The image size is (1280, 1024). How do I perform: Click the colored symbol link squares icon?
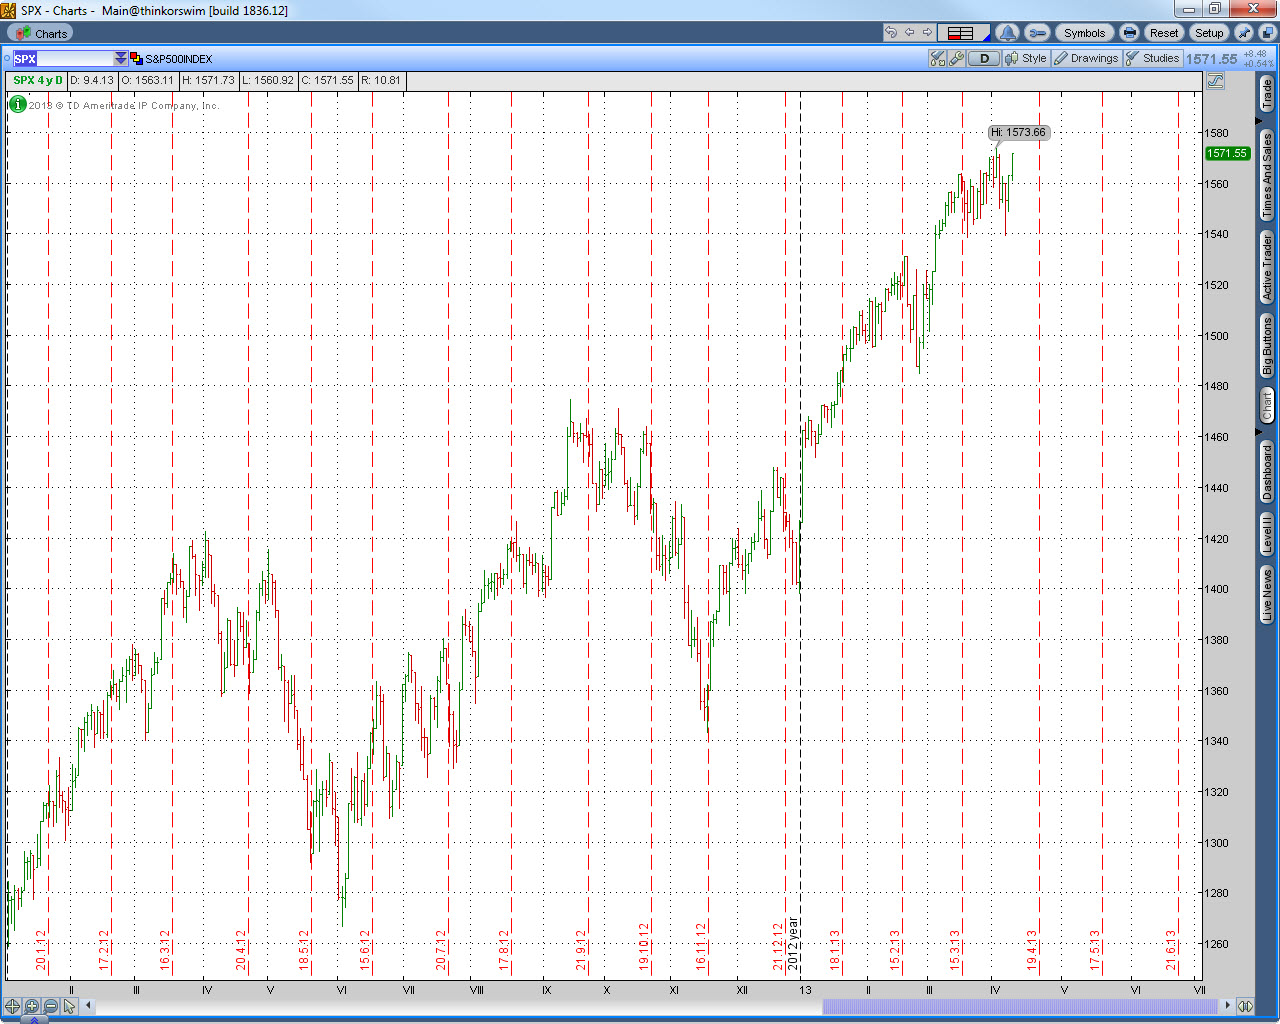pyautogui.click(x=136, y=59)
